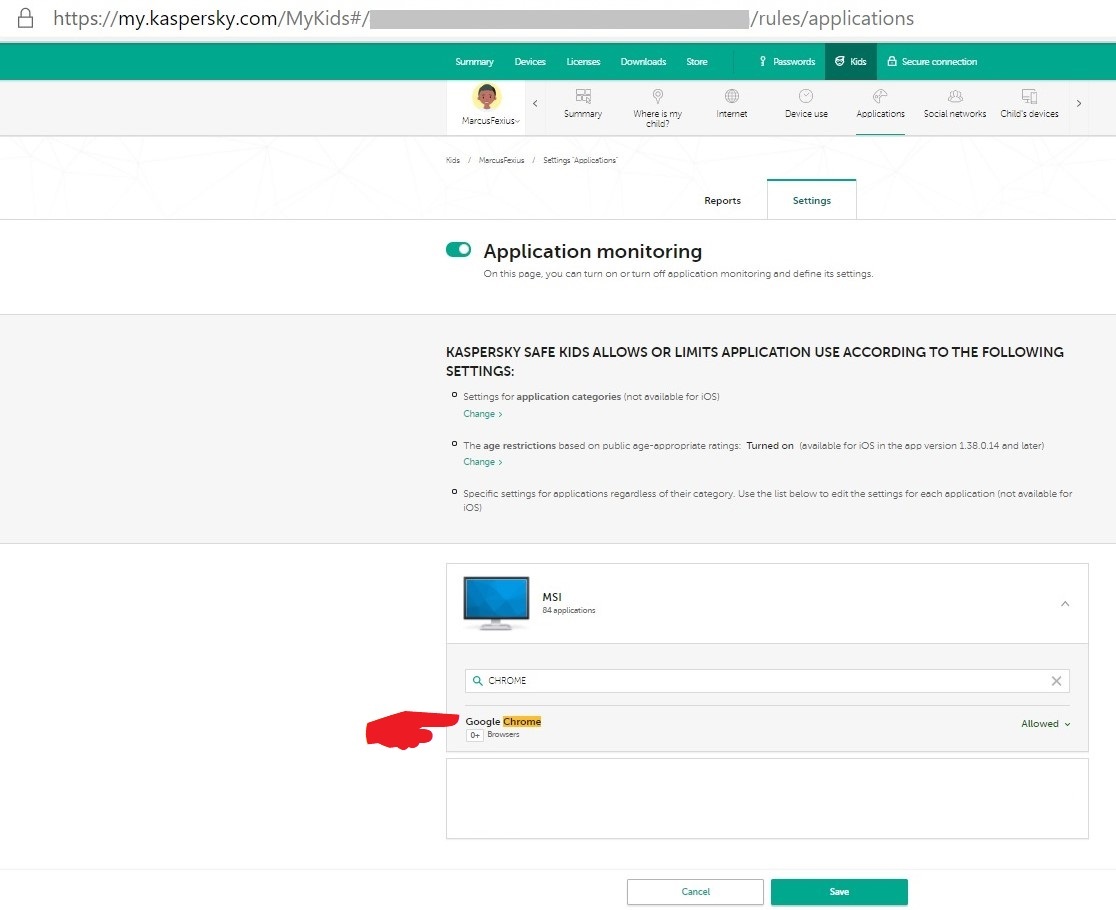This screenshot has width=1116, height=910.
Task: Clear the CHROME search text
Action: tap(1056, 681)
